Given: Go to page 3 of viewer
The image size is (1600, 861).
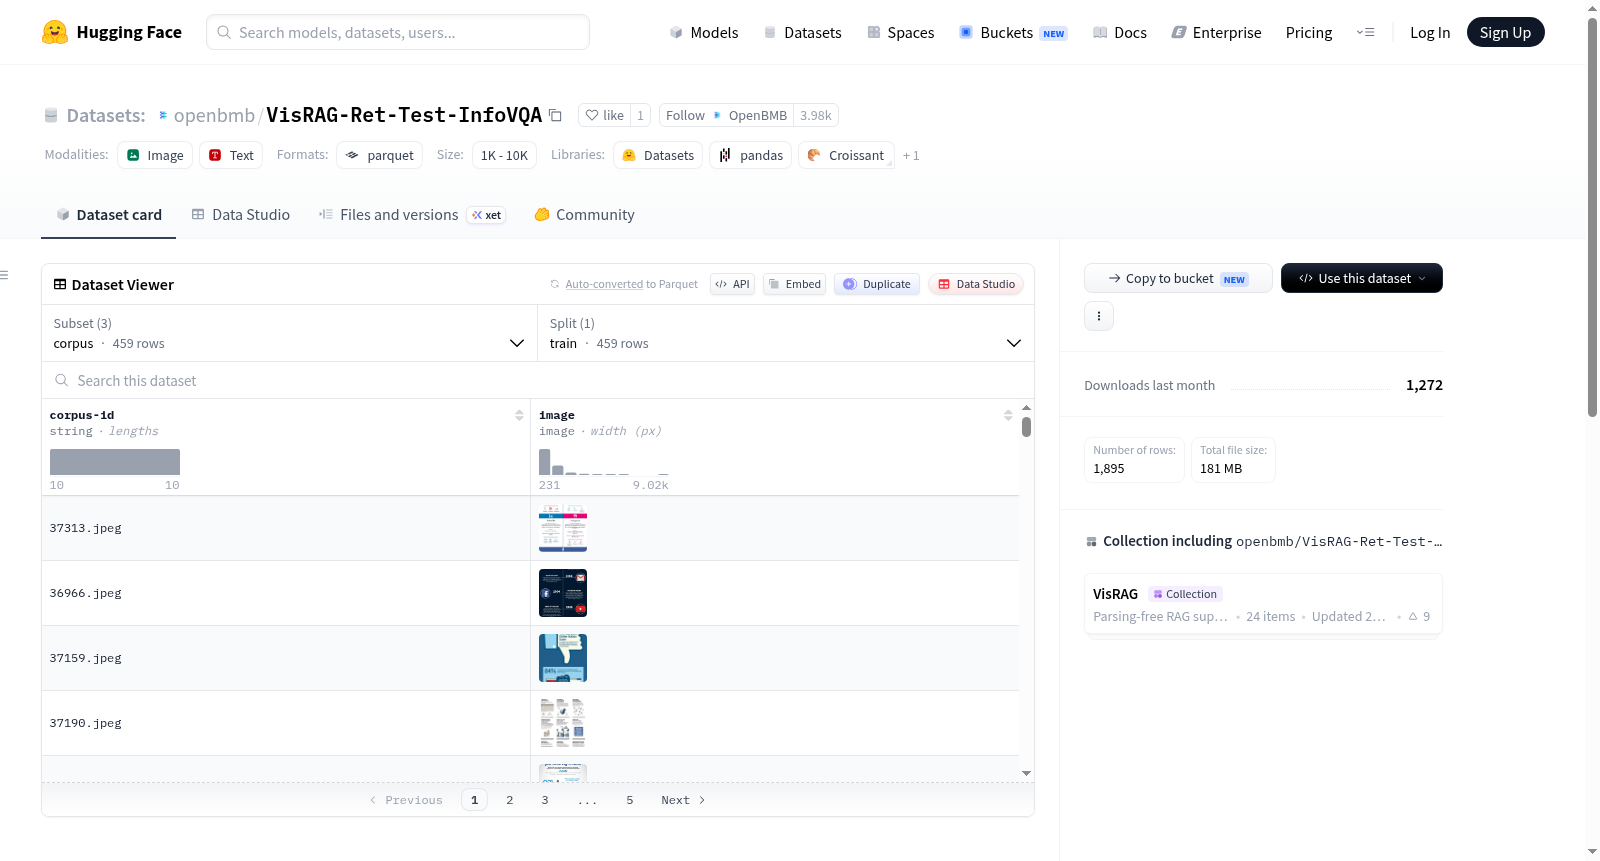Looking at the screenshot, I should (545, 800).
